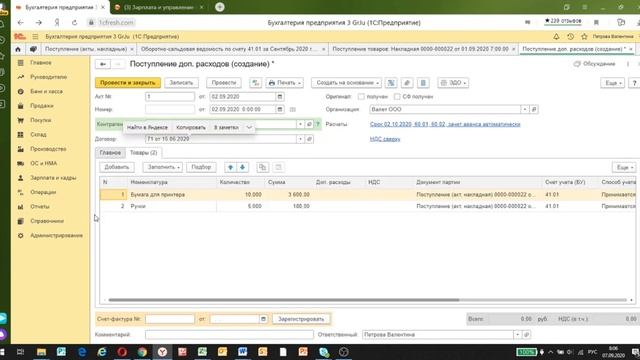This screenshot has height=360, width=640.
Task: Open calendar picker for Акт date
Action: click(280, 97)
